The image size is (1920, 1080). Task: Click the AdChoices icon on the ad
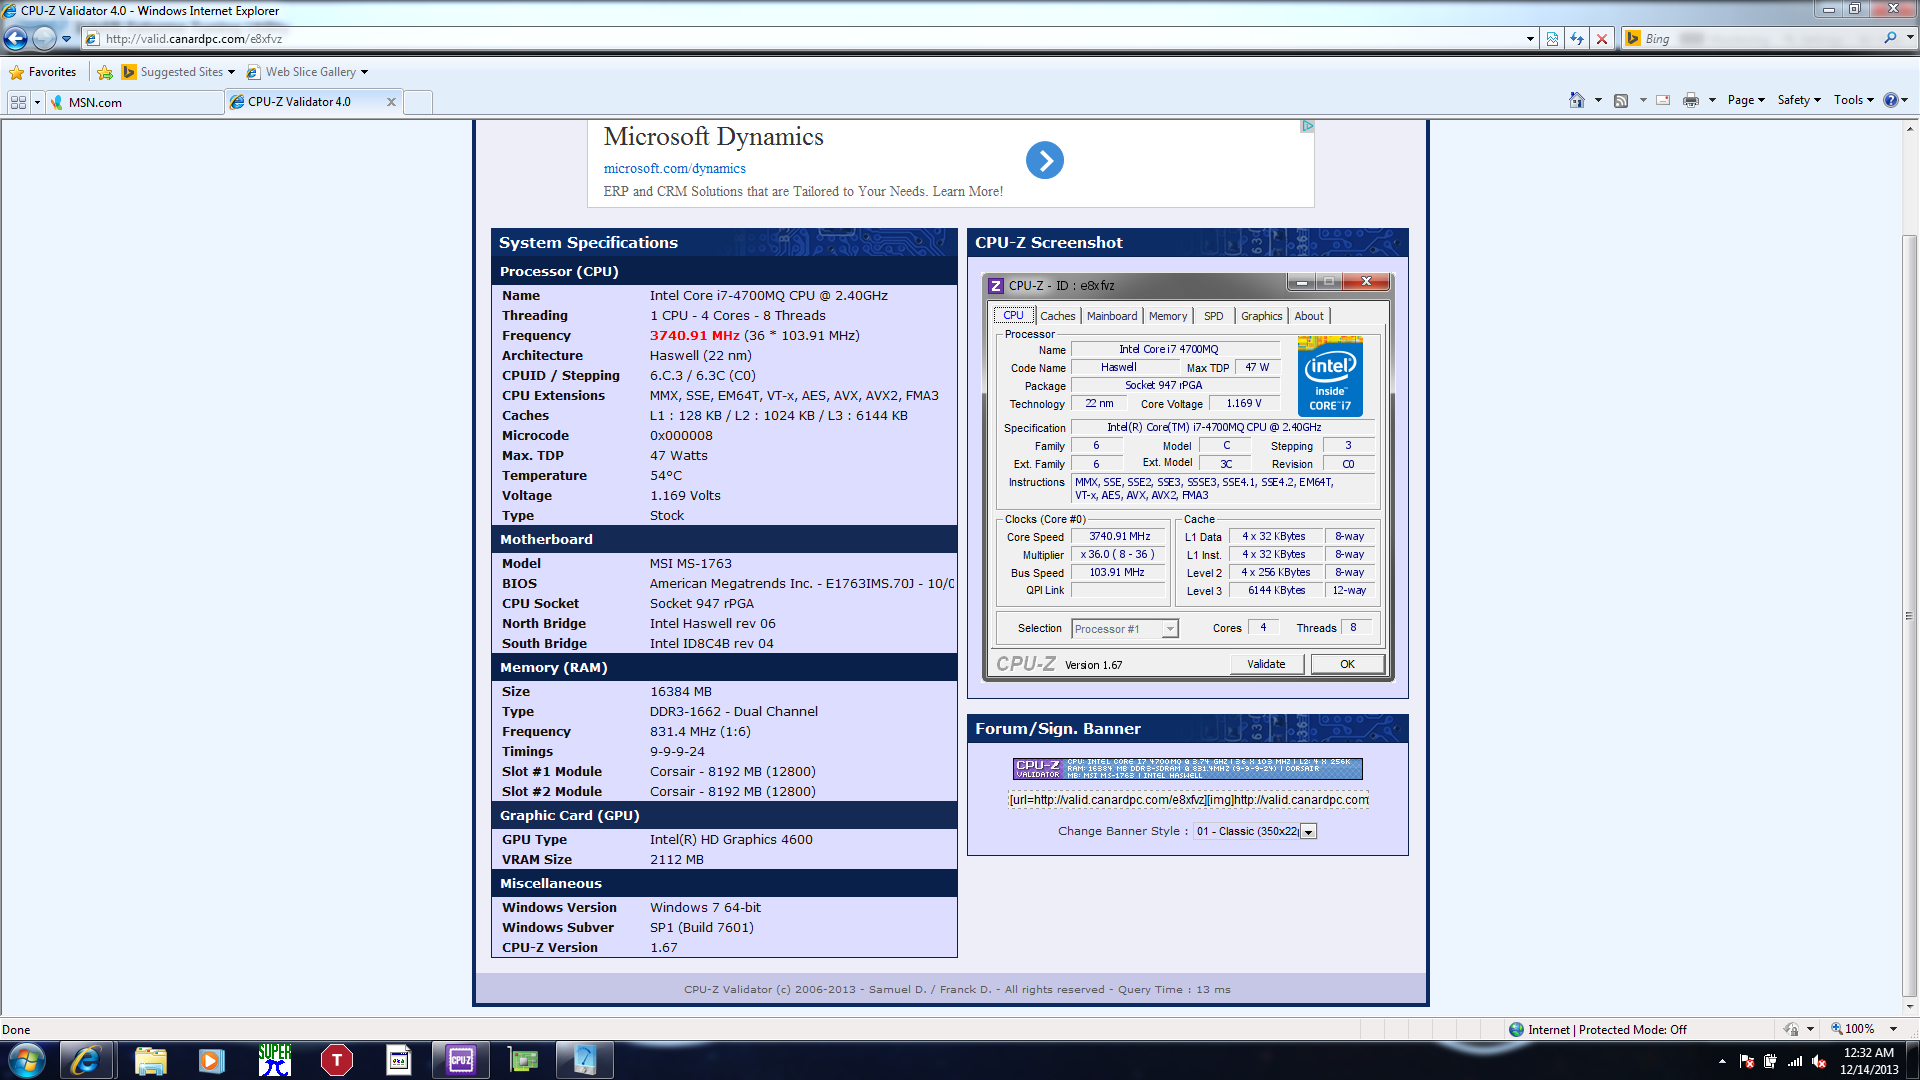(x=1307, y=126)
